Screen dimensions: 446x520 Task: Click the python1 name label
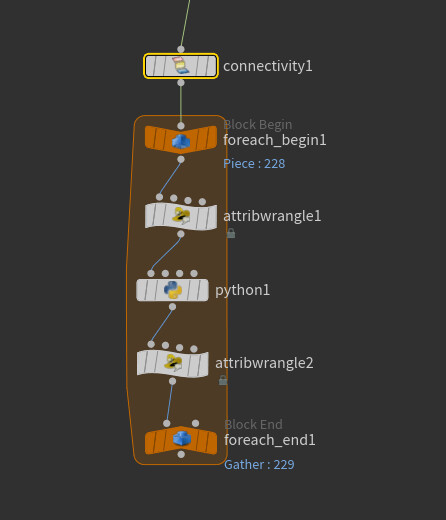coord(242,290)
